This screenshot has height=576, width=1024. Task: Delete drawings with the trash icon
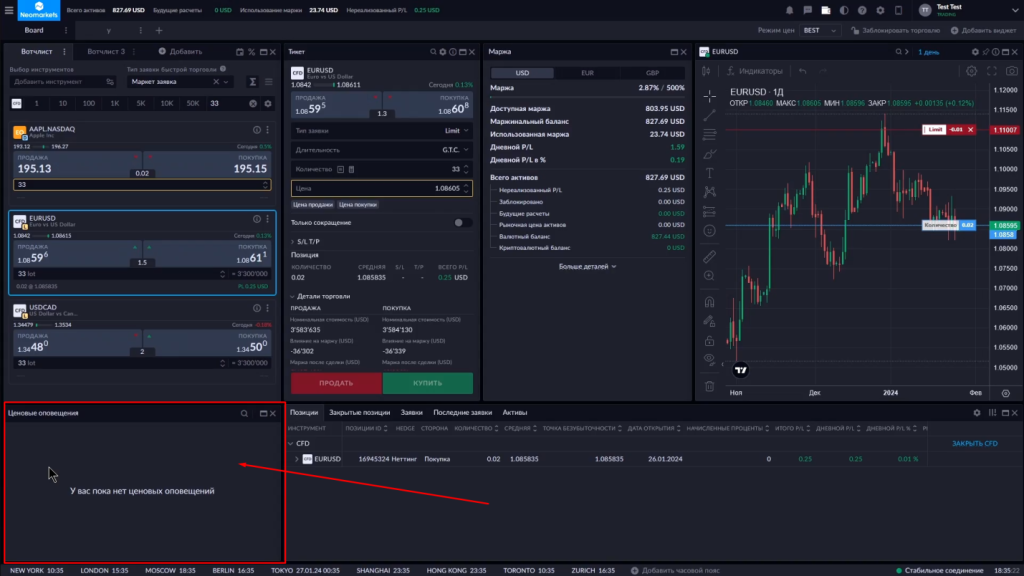(x=710, y=387)
